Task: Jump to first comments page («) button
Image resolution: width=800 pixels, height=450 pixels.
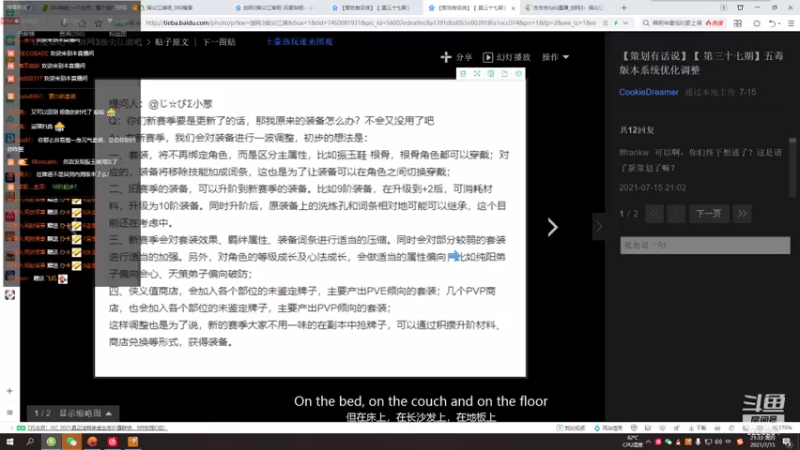Action: [655, 214]
